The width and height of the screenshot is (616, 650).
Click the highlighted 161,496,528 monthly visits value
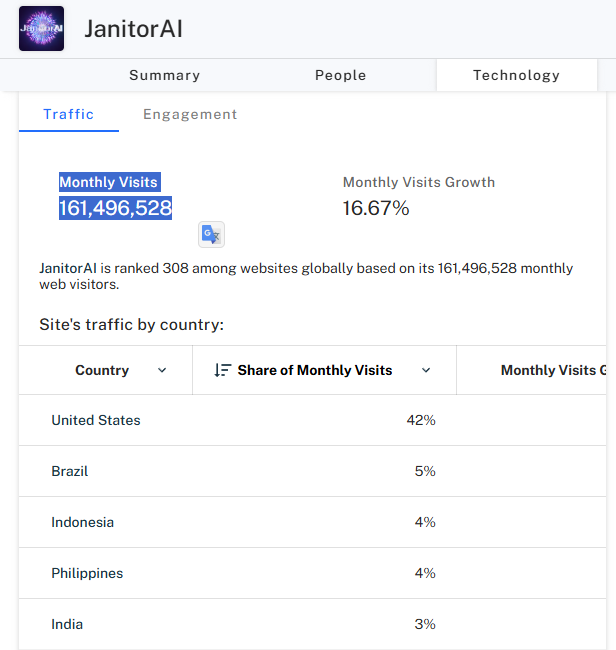coord(115,208)
